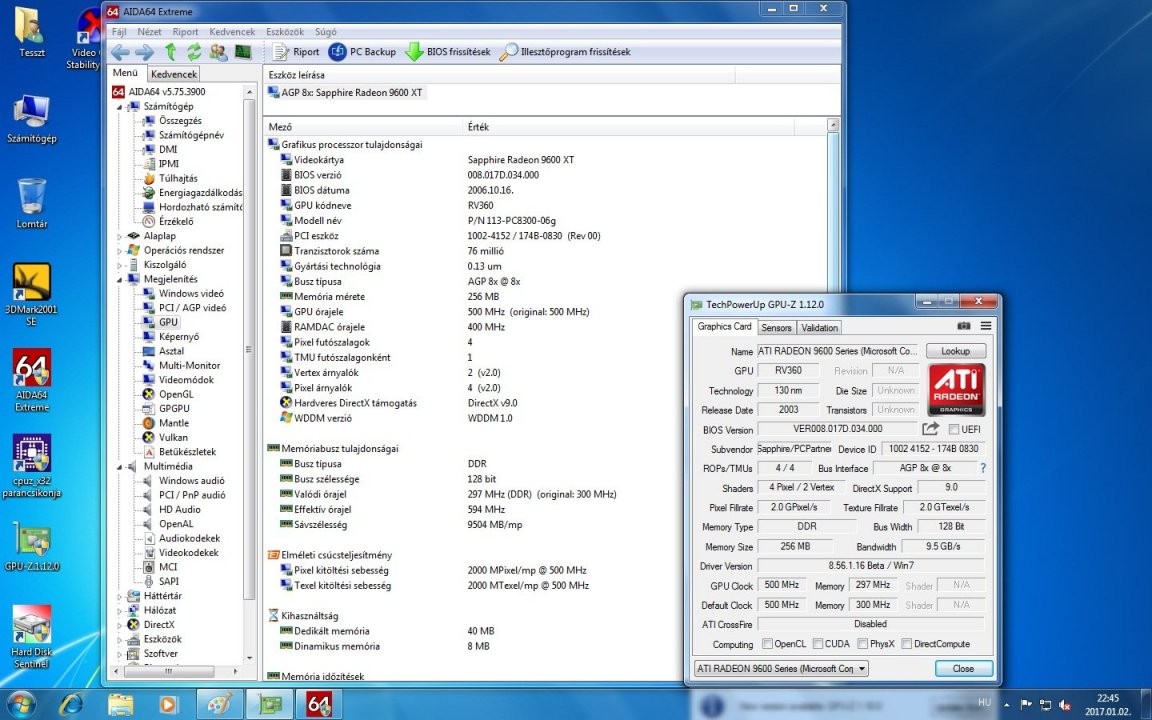The width and height of the screenshot is (1152, 720).
Task: Click the Mező column header
Action: coord(363,126)
